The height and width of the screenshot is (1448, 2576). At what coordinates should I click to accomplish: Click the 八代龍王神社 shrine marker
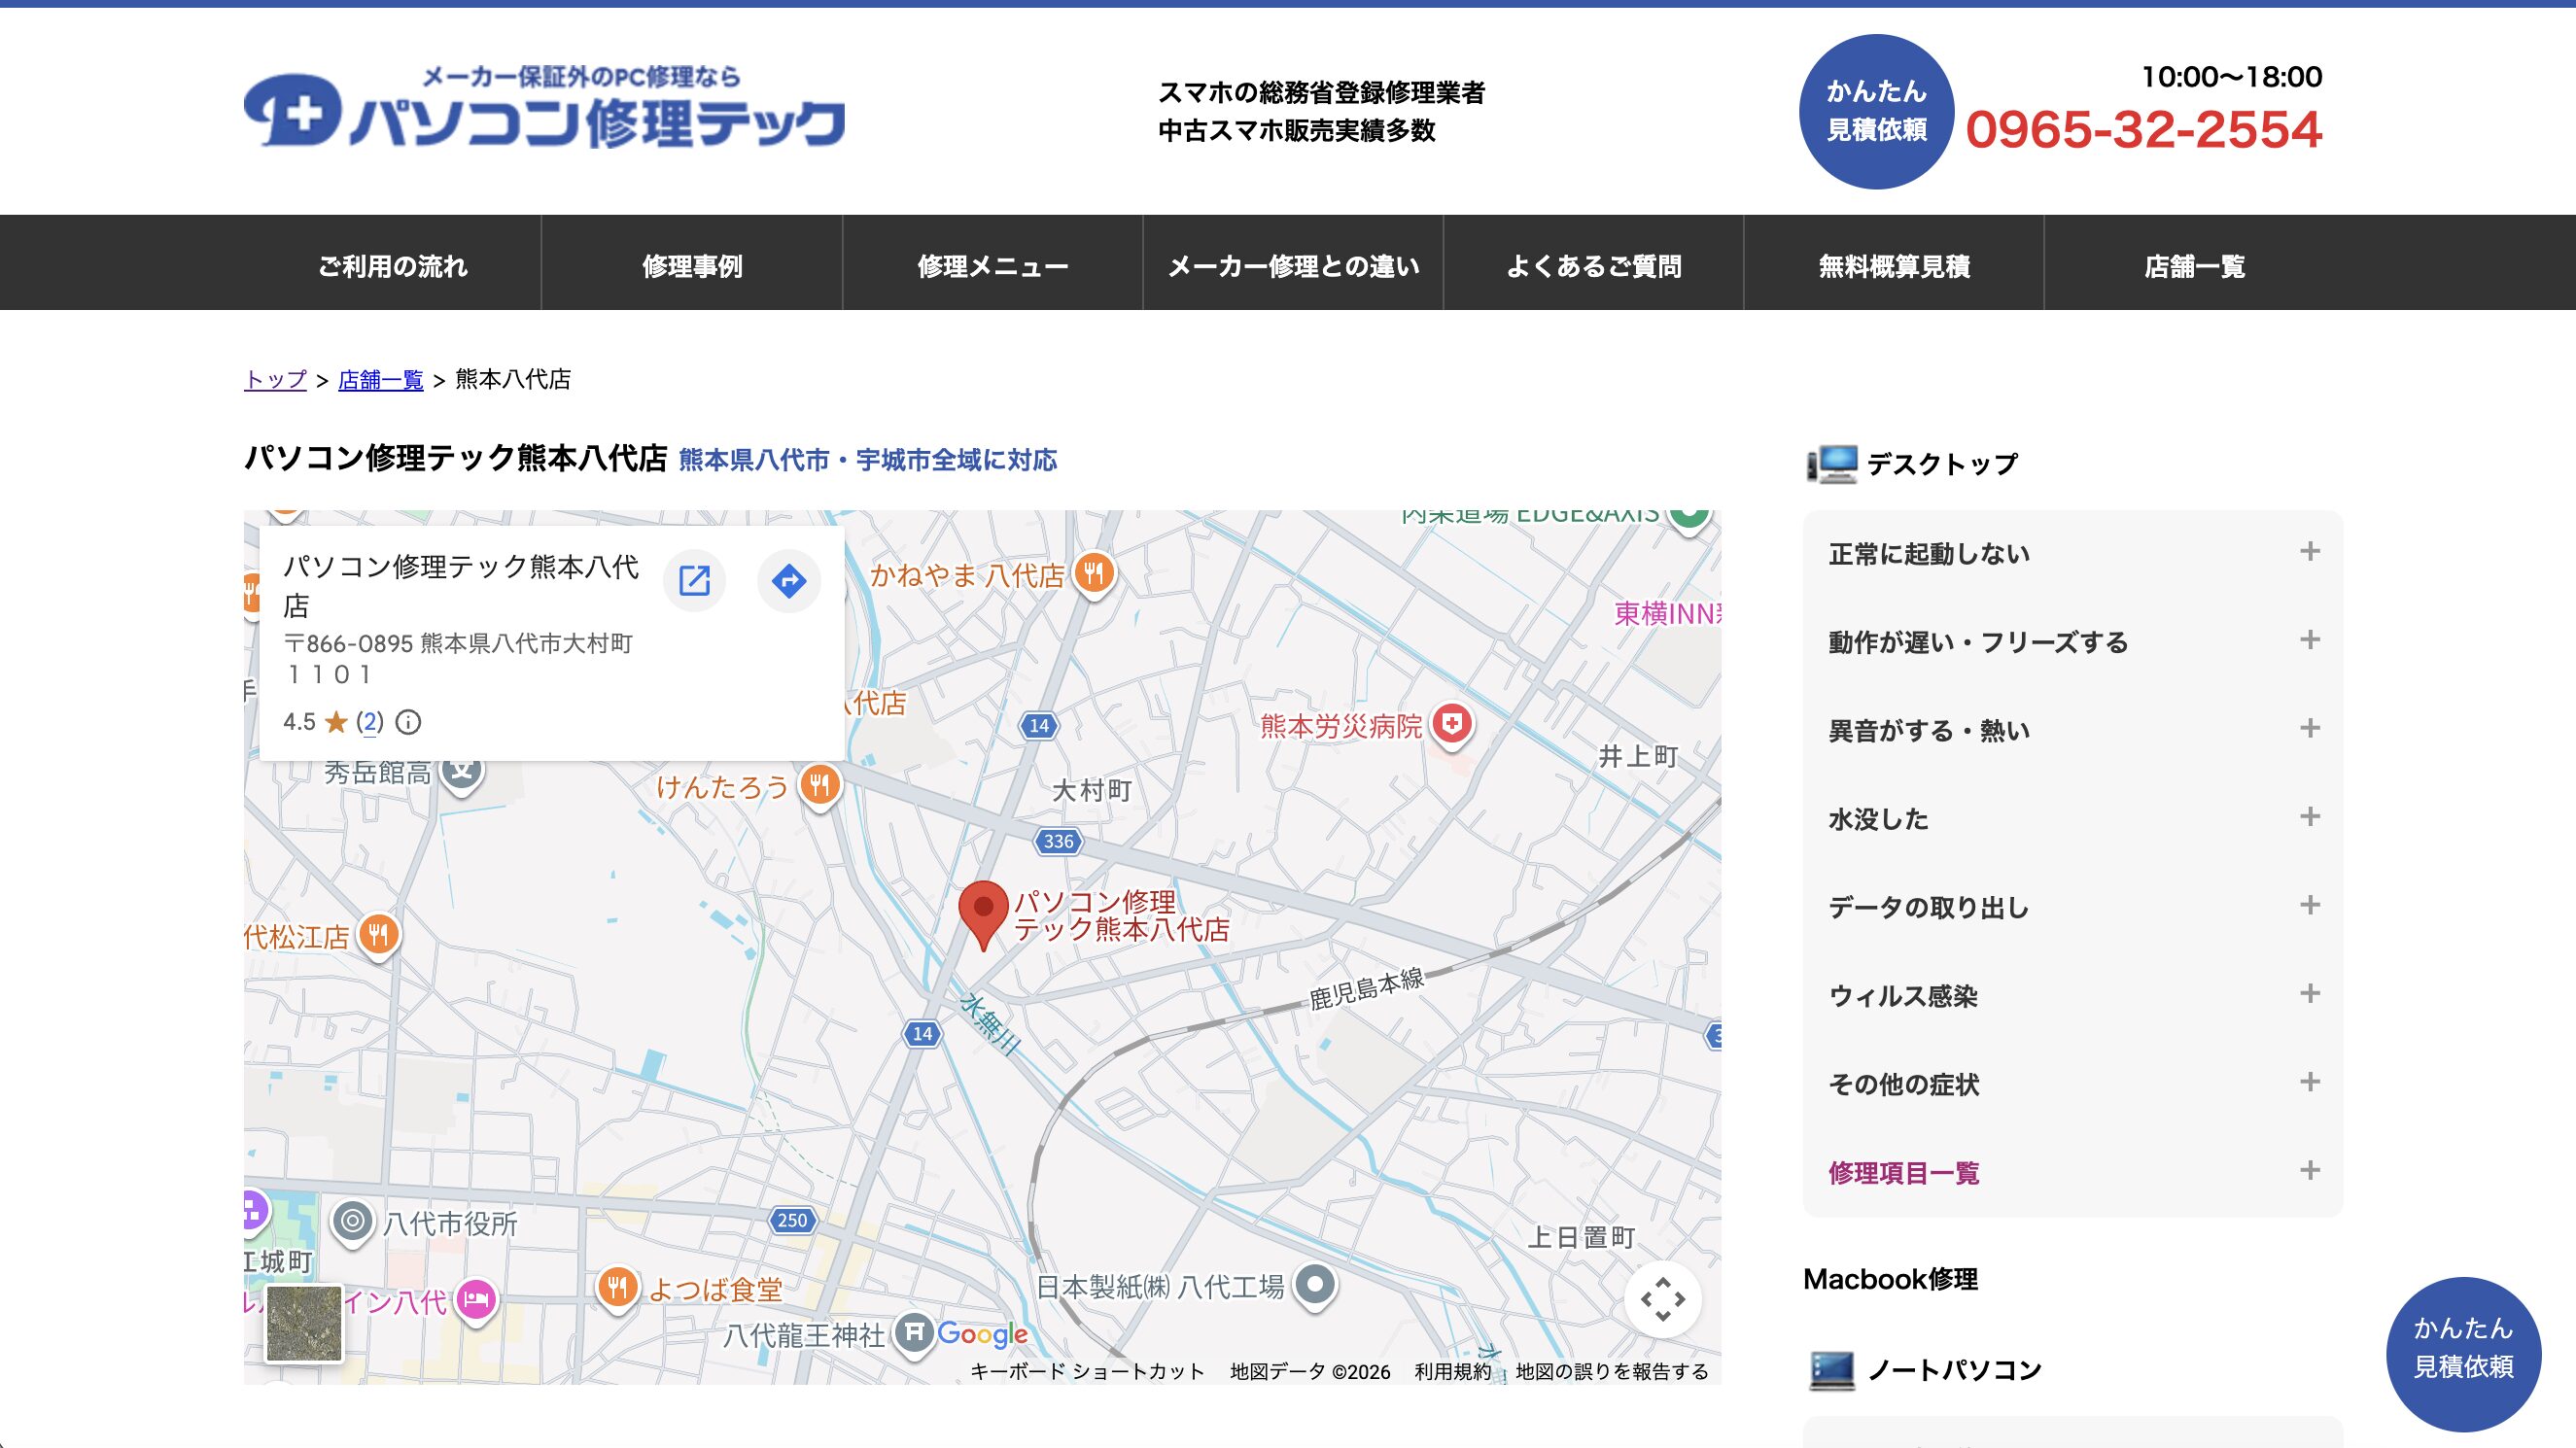[913, 1334]
